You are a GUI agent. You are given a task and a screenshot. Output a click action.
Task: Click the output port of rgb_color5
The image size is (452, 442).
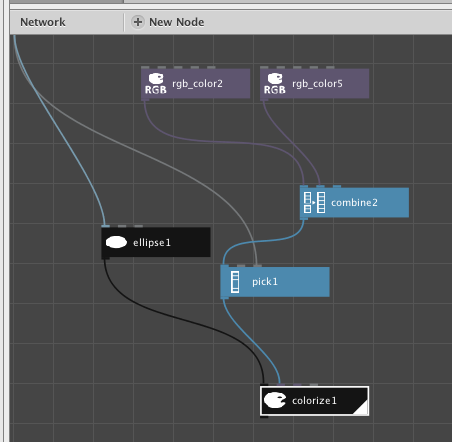(264, 100)
